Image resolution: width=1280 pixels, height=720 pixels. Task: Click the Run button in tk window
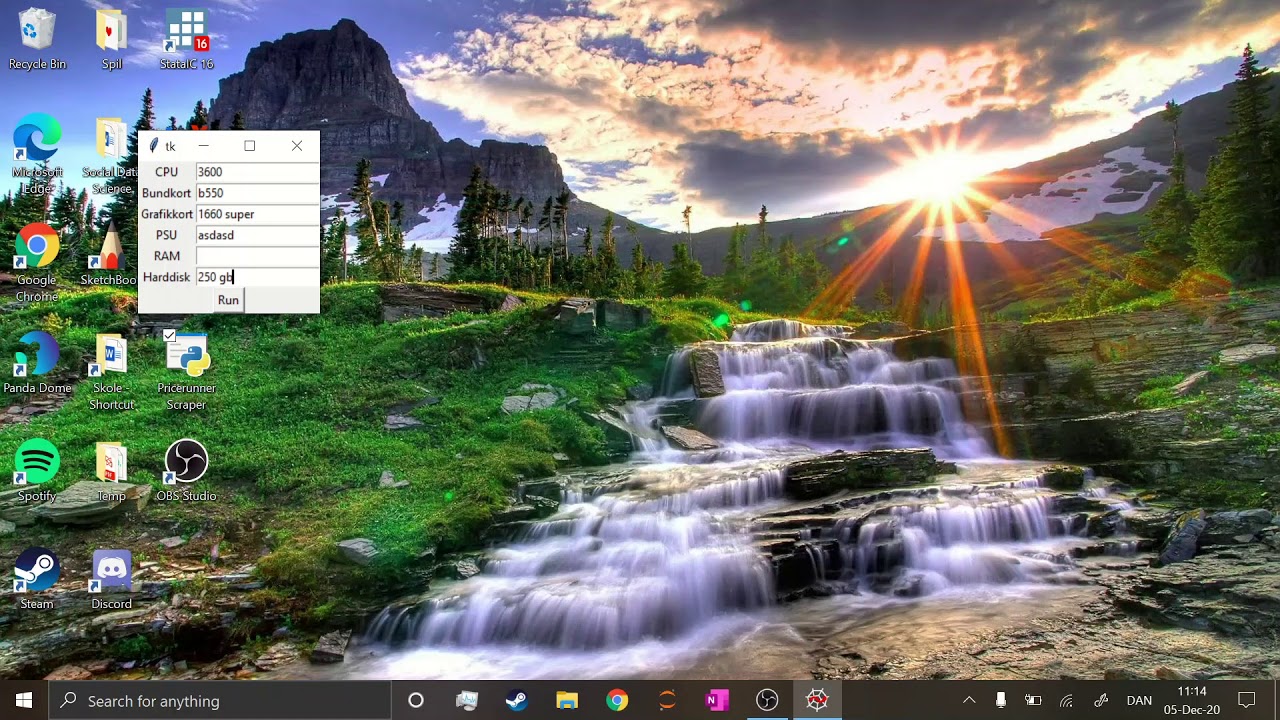(x=228, y=300)
